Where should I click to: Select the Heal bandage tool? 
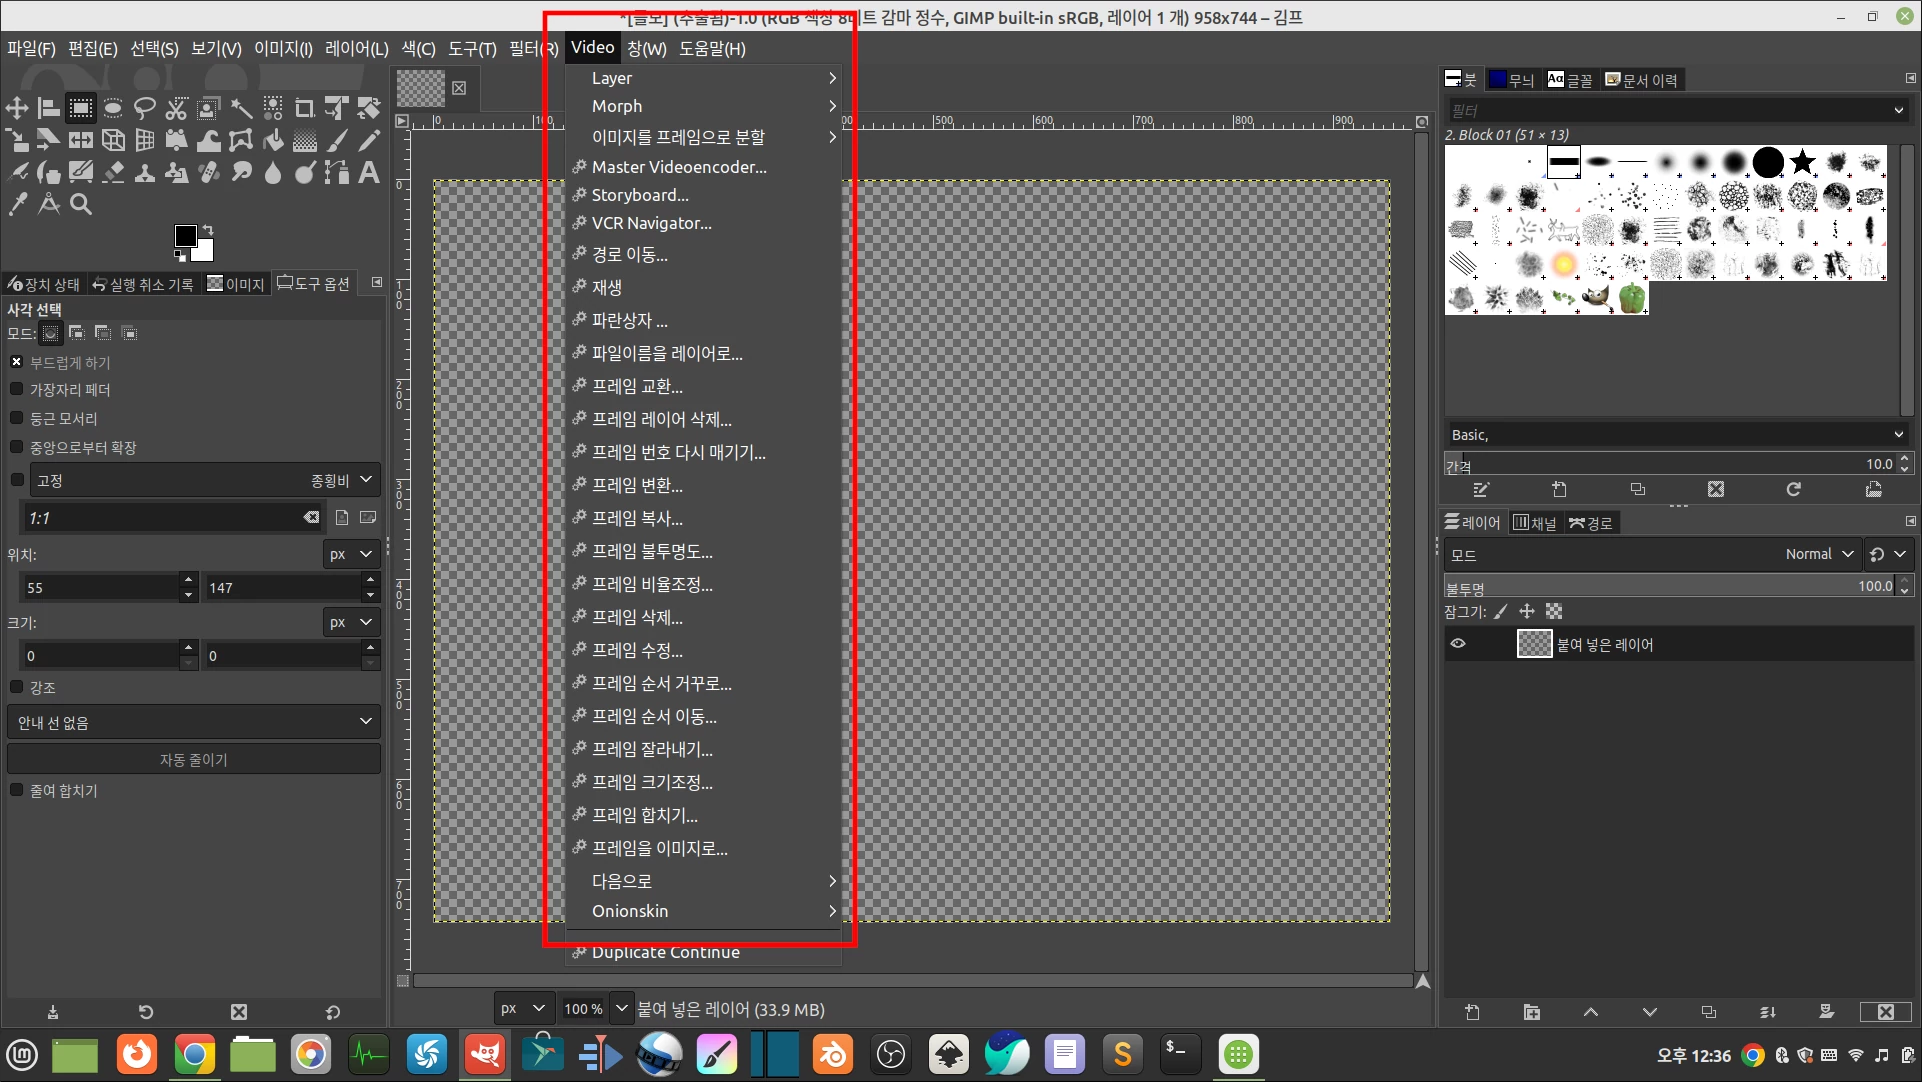tap(209, 172)
